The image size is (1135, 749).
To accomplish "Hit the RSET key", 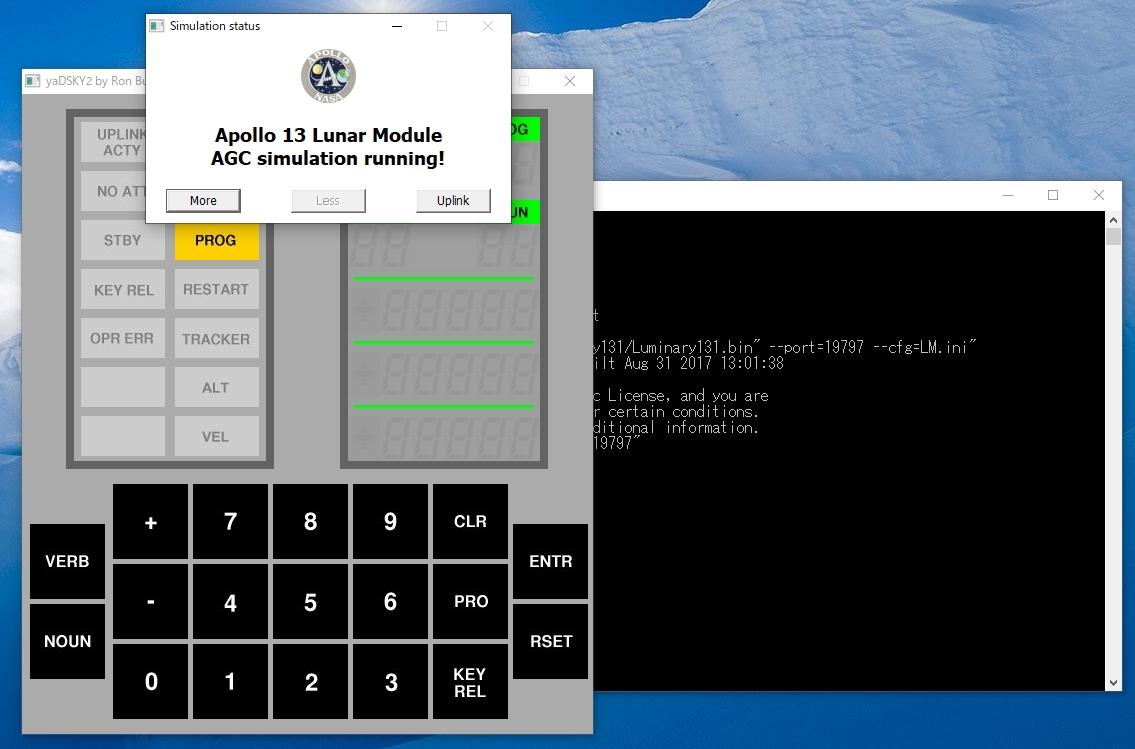I will coord(550,641).
